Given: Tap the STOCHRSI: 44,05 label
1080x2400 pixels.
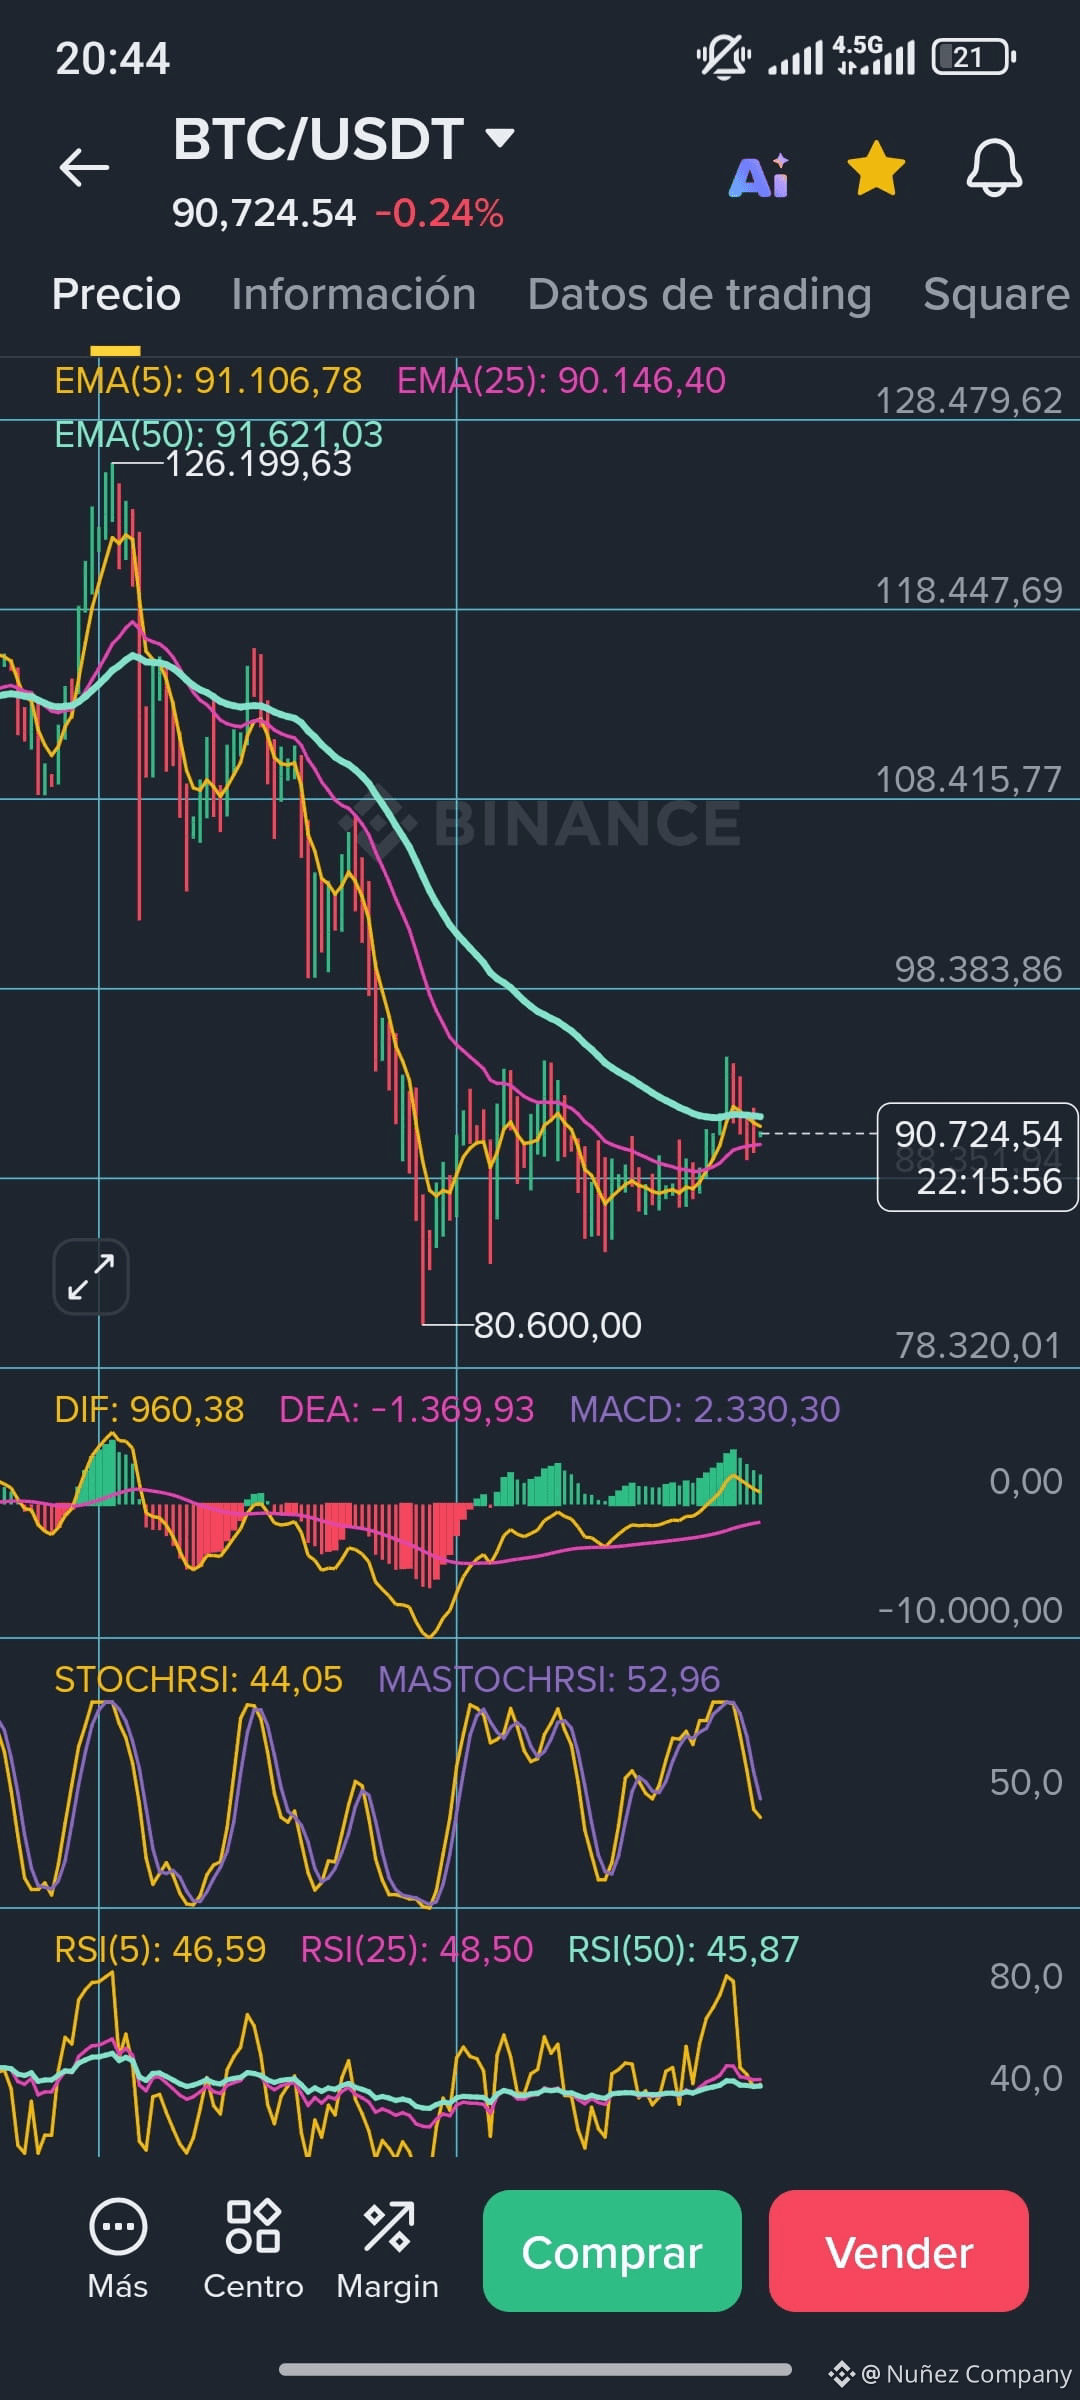Looking at the screenshot, I should coord(198,1680).
